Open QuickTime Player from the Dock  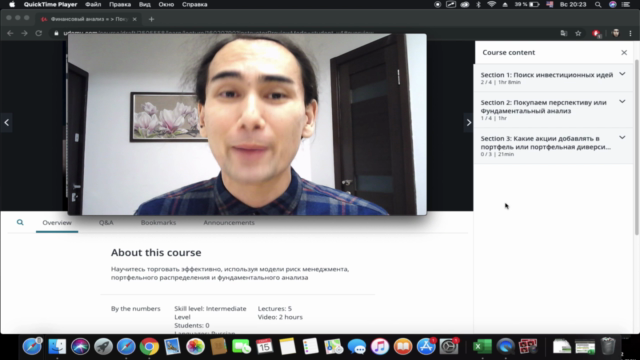click(x=505, y=347)
